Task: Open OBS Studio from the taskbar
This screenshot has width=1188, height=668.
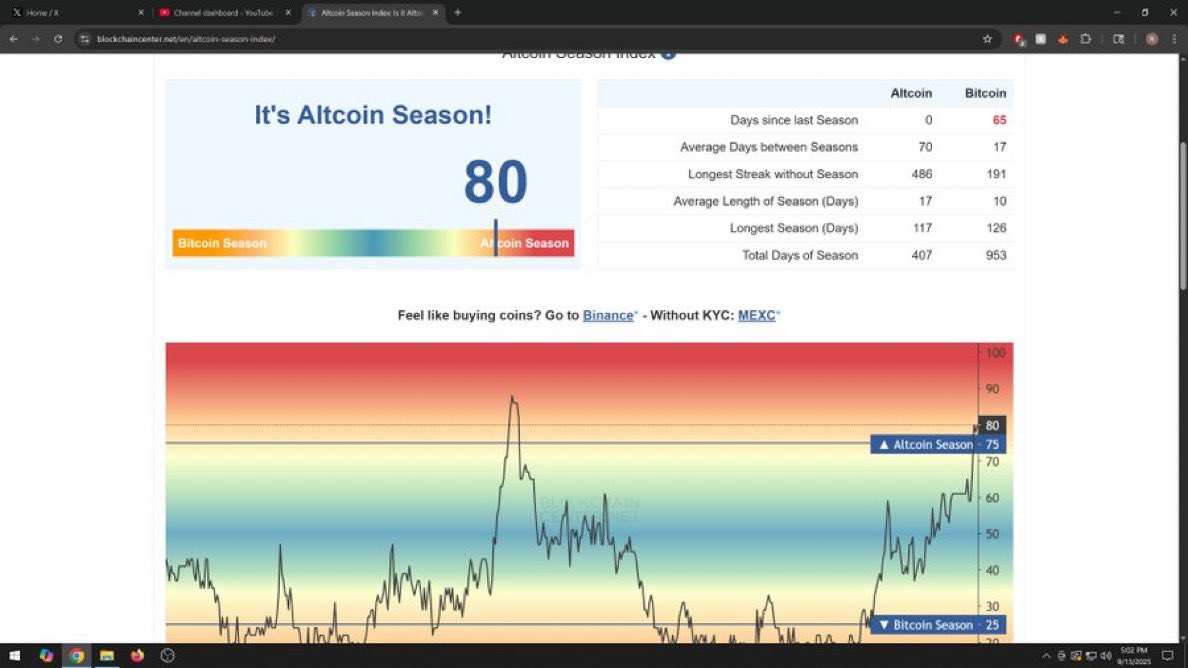Action: (167, 655)
